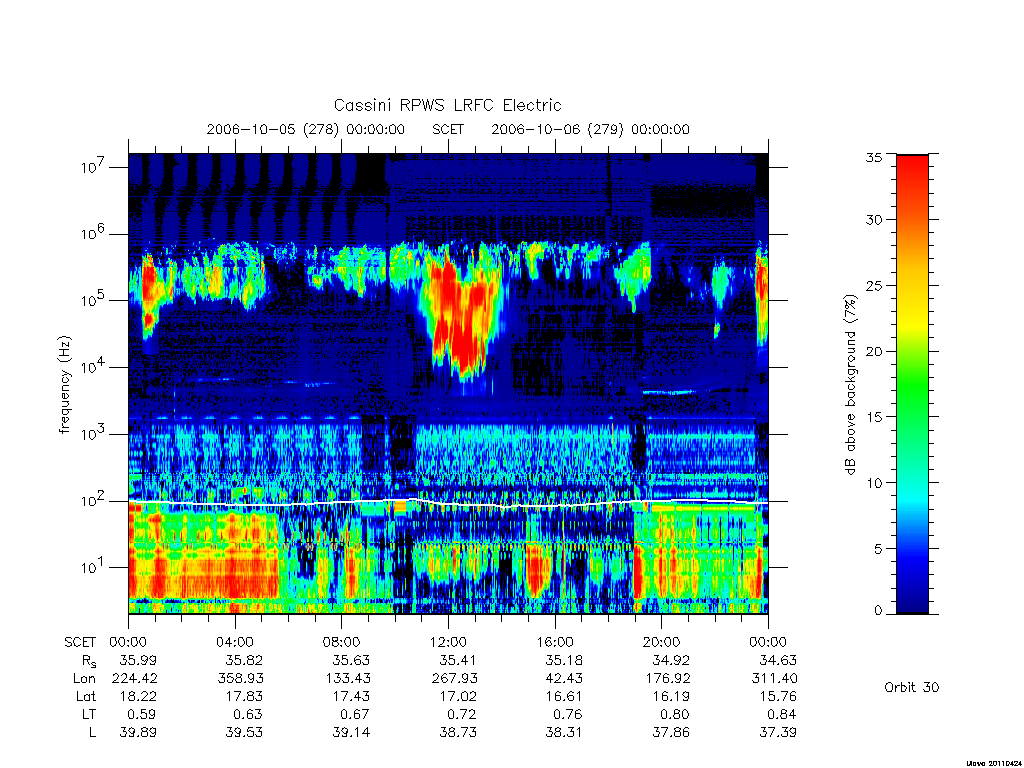The width and height of the screenshot is (1024, 768).
Task: Click the Lon value "311.40"
Action: [x=775, y=679]
